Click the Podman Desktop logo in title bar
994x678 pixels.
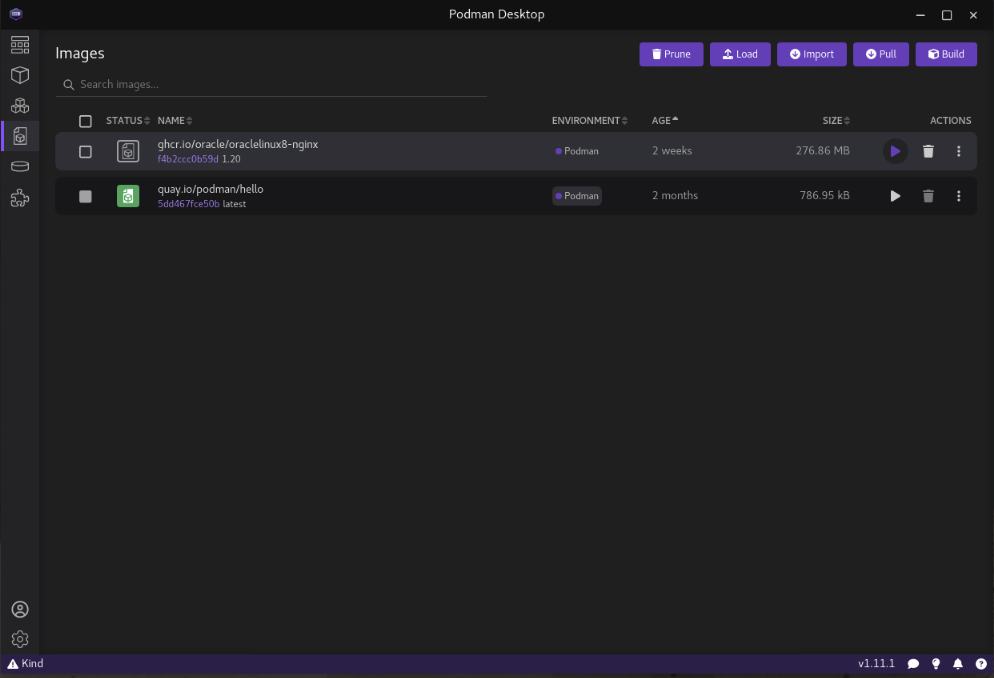tap(16, 14)
